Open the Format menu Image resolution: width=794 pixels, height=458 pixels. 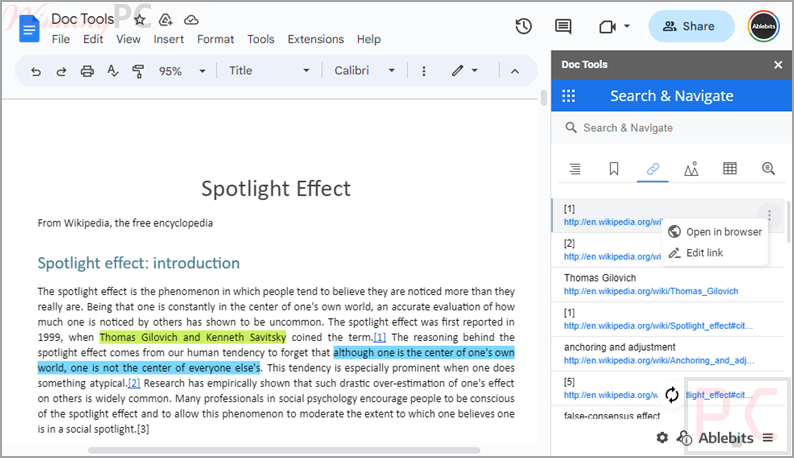pos(216,39)
